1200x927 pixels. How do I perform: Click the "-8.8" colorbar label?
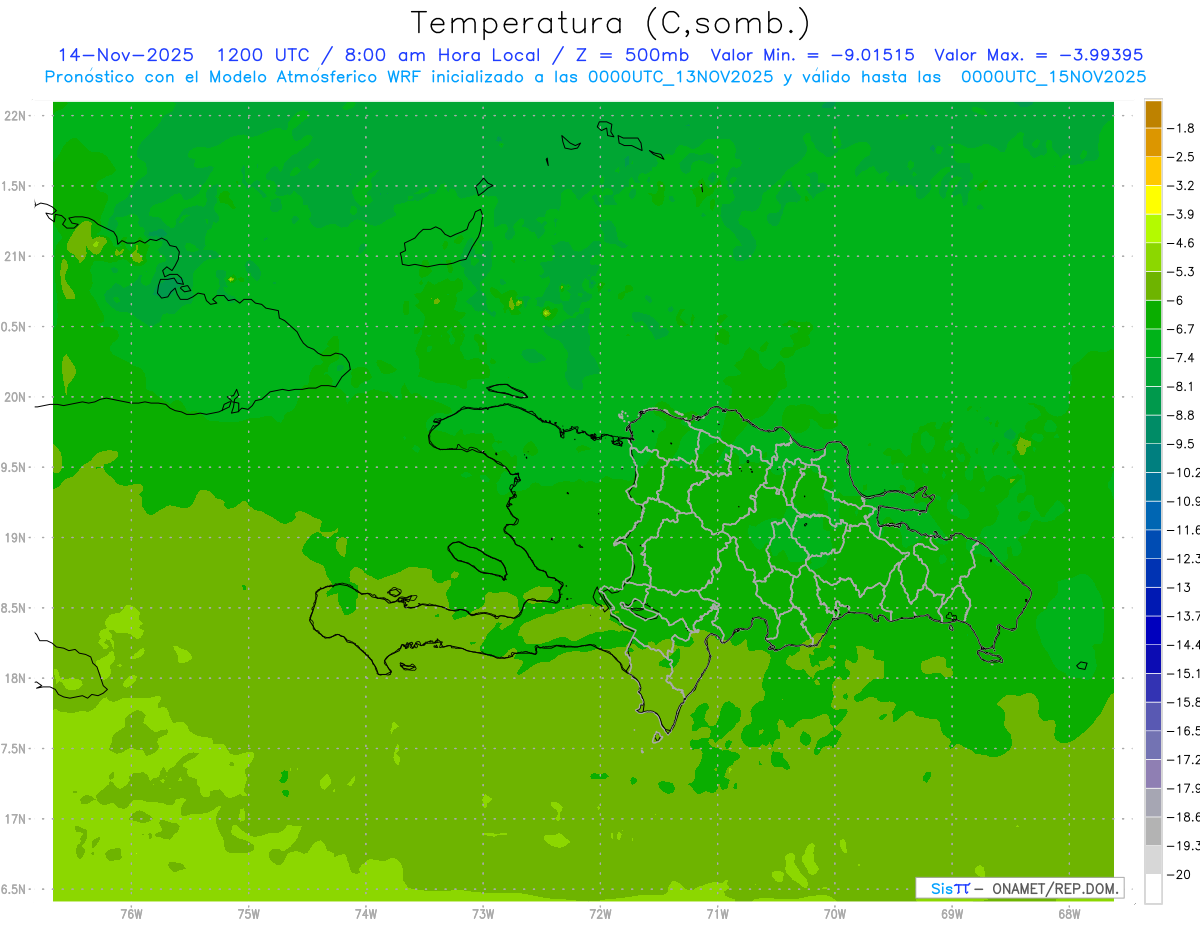tap(1182, 415)
